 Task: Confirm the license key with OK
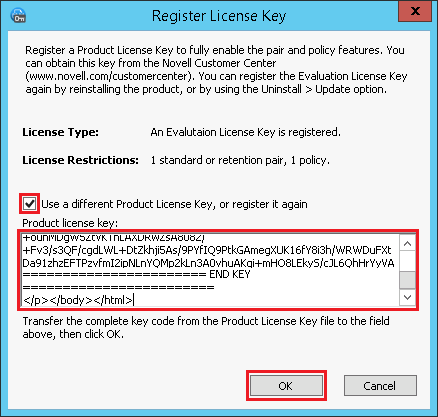(286, 386)
